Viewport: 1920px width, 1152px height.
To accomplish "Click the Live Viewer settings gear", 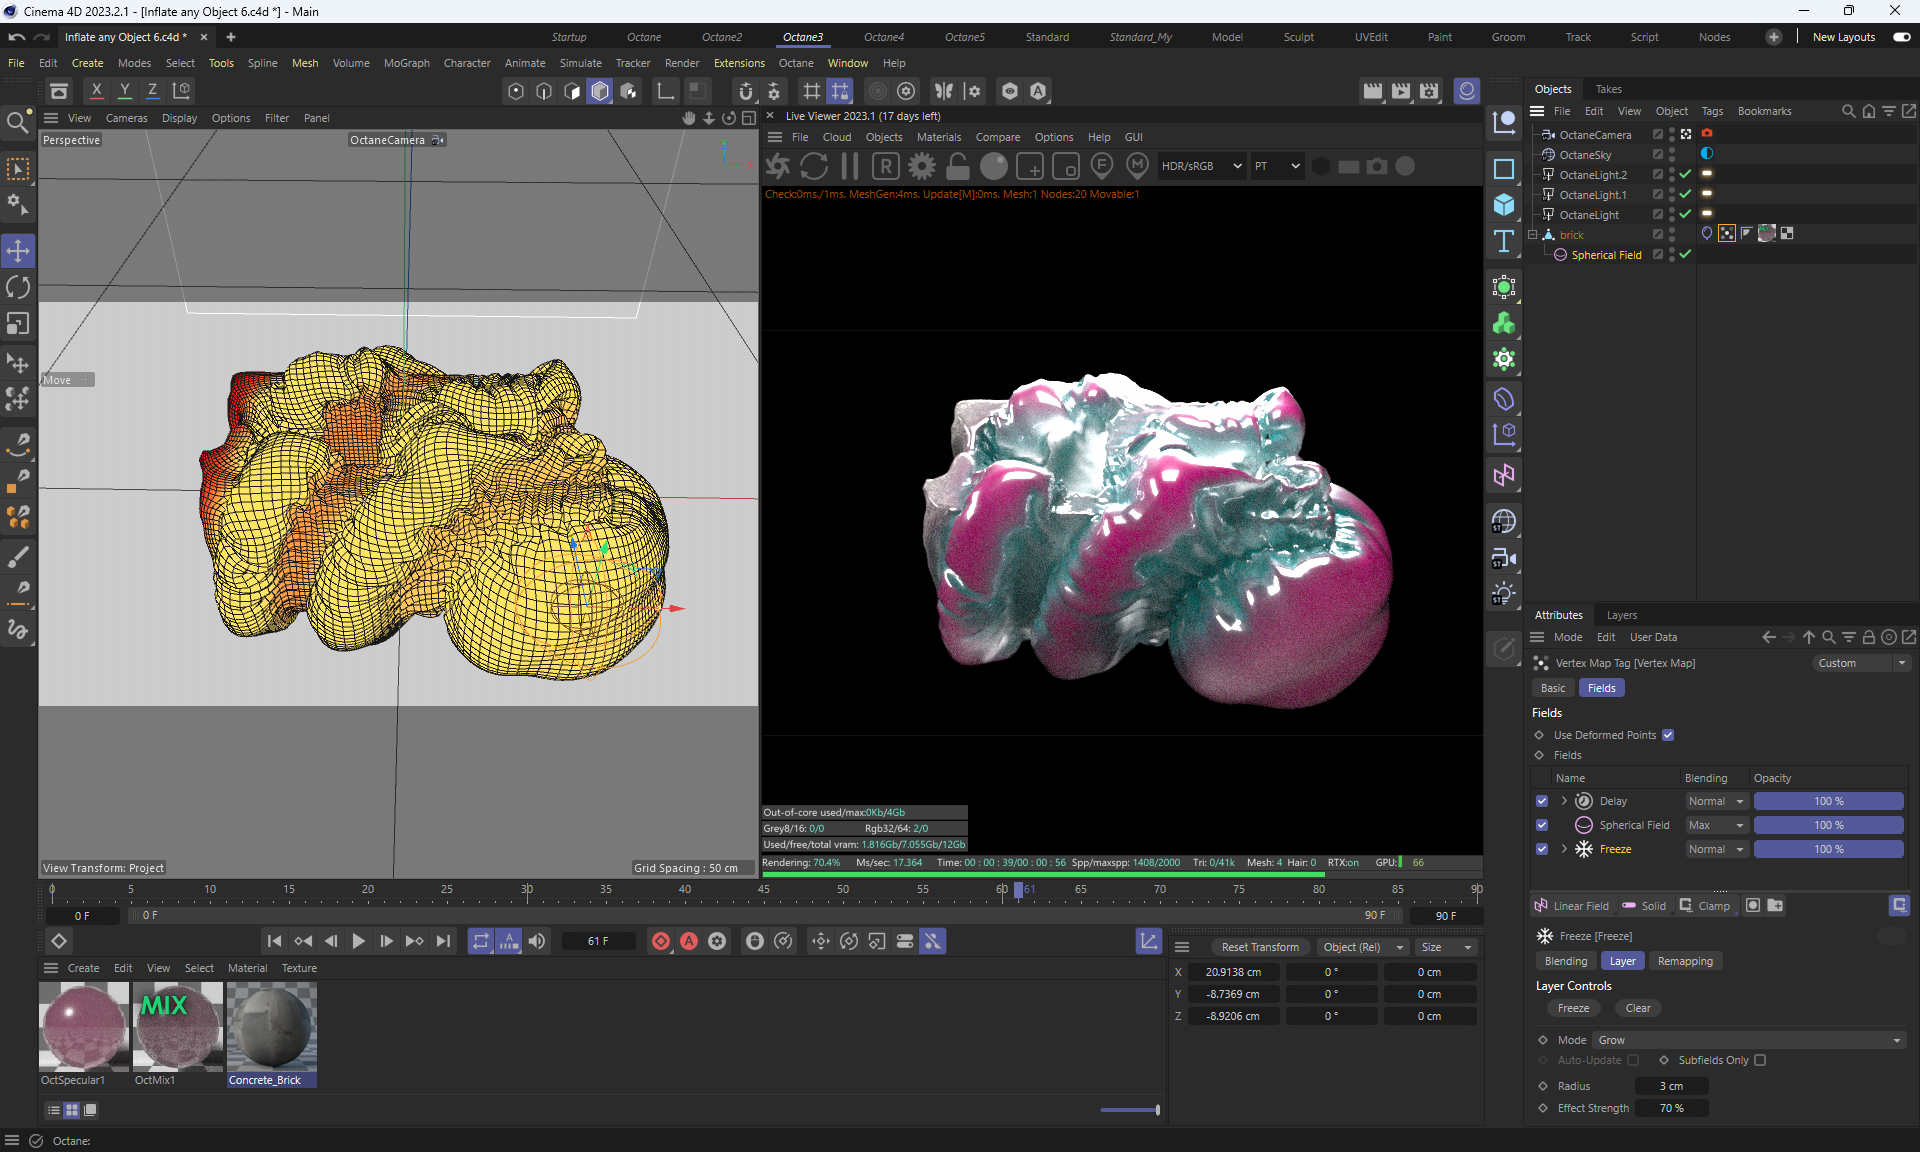I will 922,167.
